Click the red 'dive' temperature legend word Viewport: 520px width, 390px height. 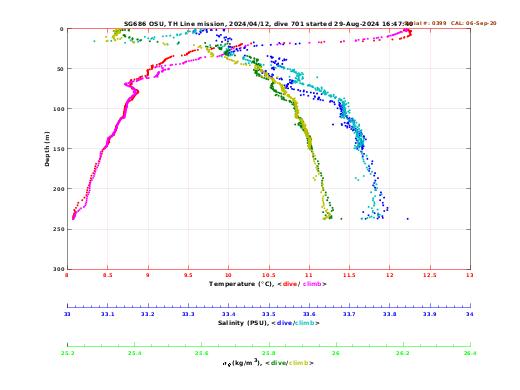pyautogui.click(x=290, y=284)
